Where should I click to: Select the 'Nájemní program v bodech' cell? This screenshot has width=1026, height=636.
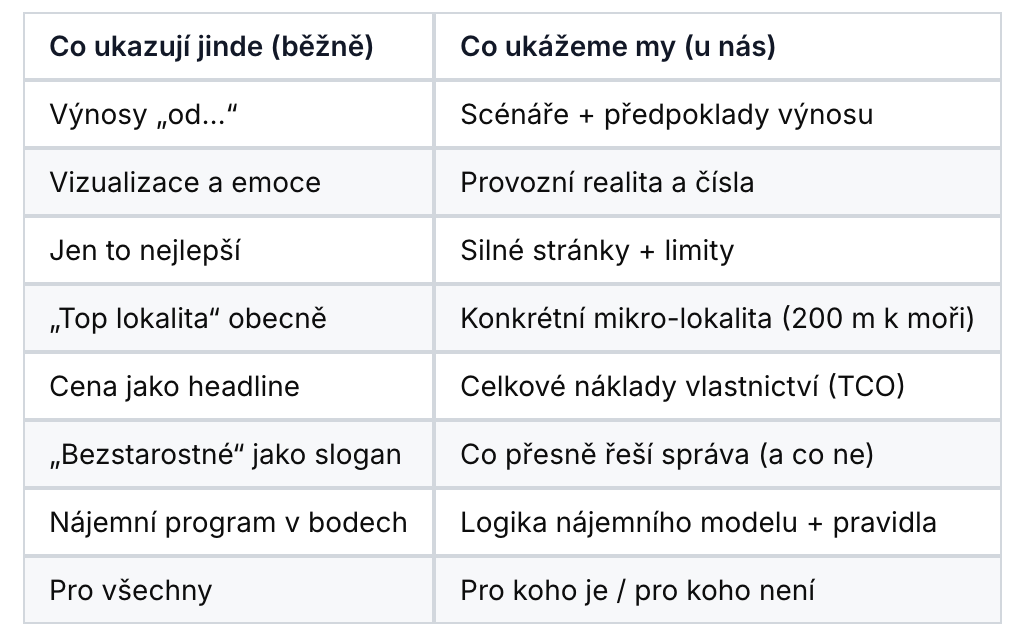[228, 523]
